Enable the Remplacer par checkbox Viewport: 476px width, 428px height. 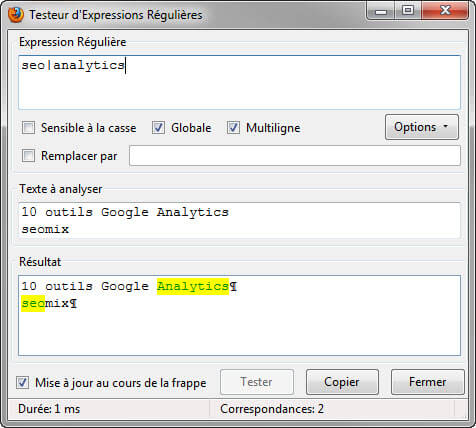click(28, 156)
